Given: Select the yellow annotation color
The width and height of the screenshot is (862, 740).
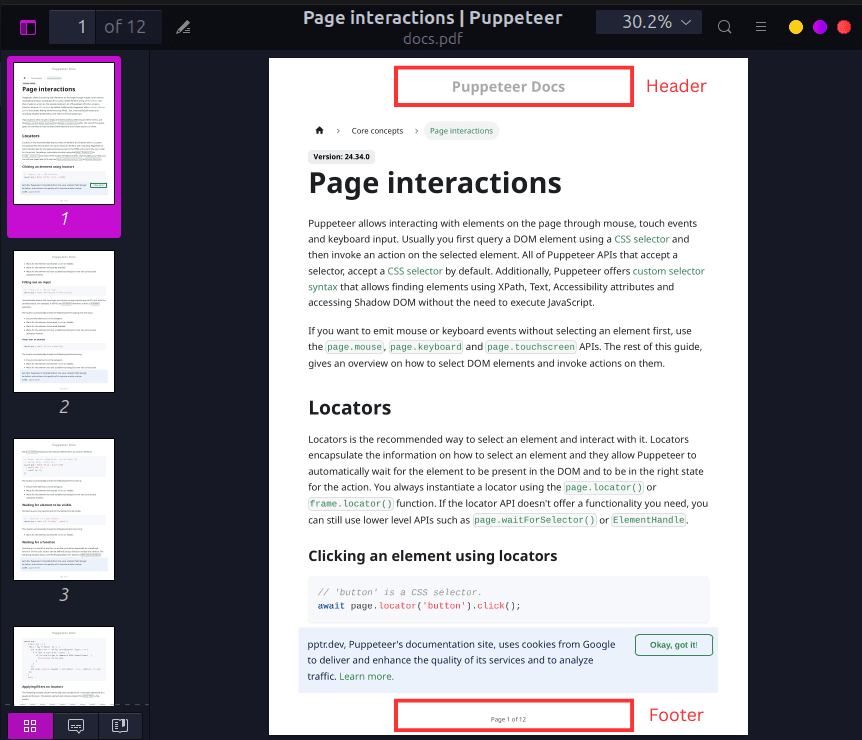Looking at the screenshot, I should [795, 26].
